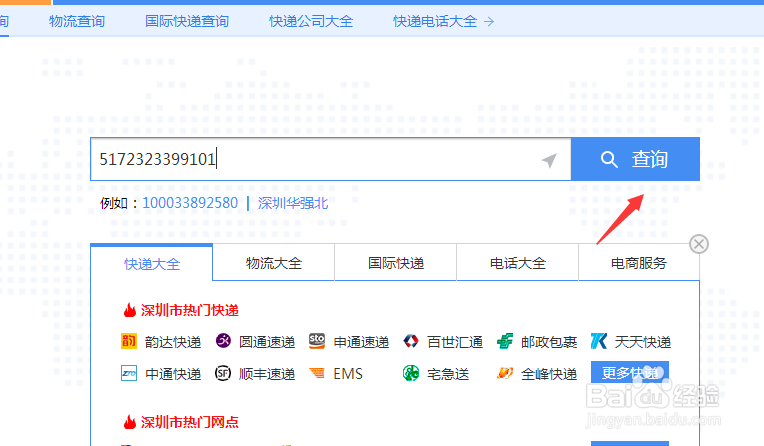
Task: Click the location arrow icon in search box
Action: click(x=549, y=160)
